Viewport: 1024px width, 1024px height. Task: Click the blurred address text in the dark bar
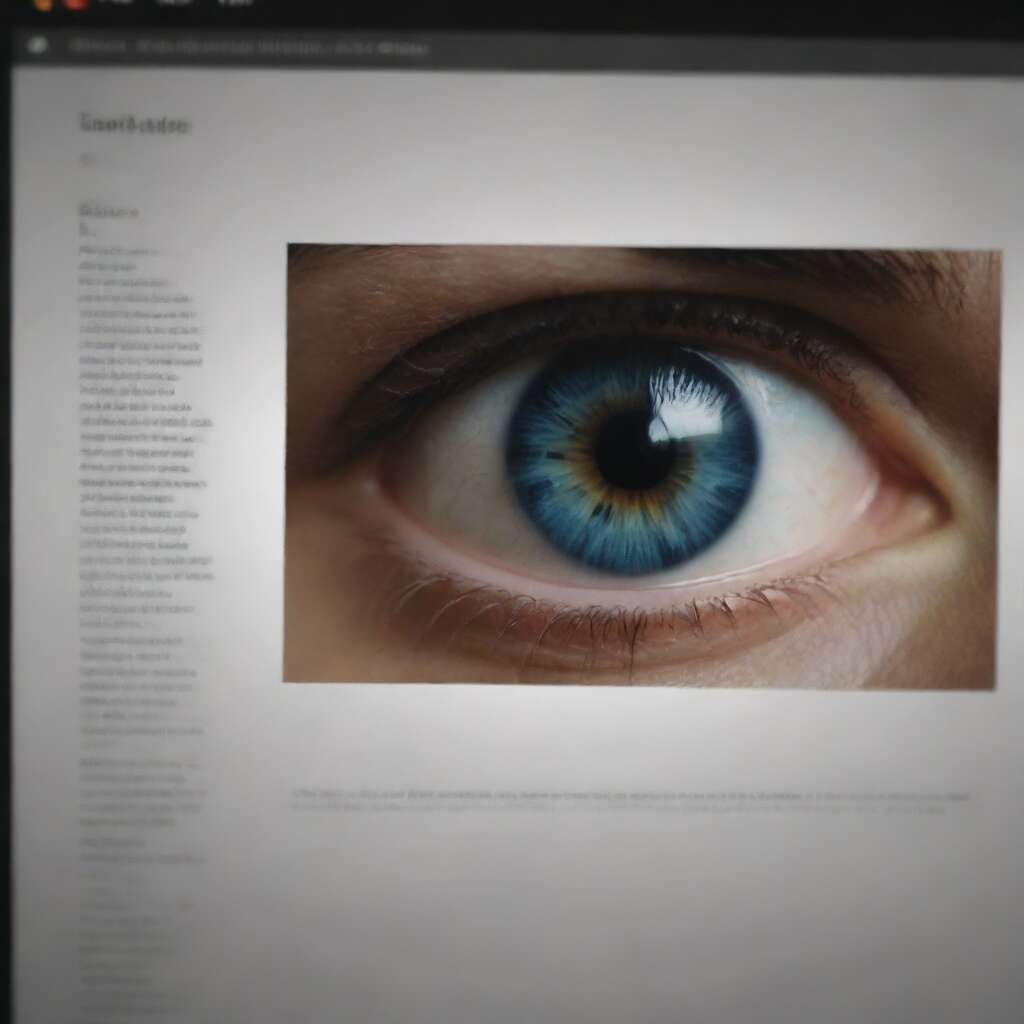tap(250, 46)
